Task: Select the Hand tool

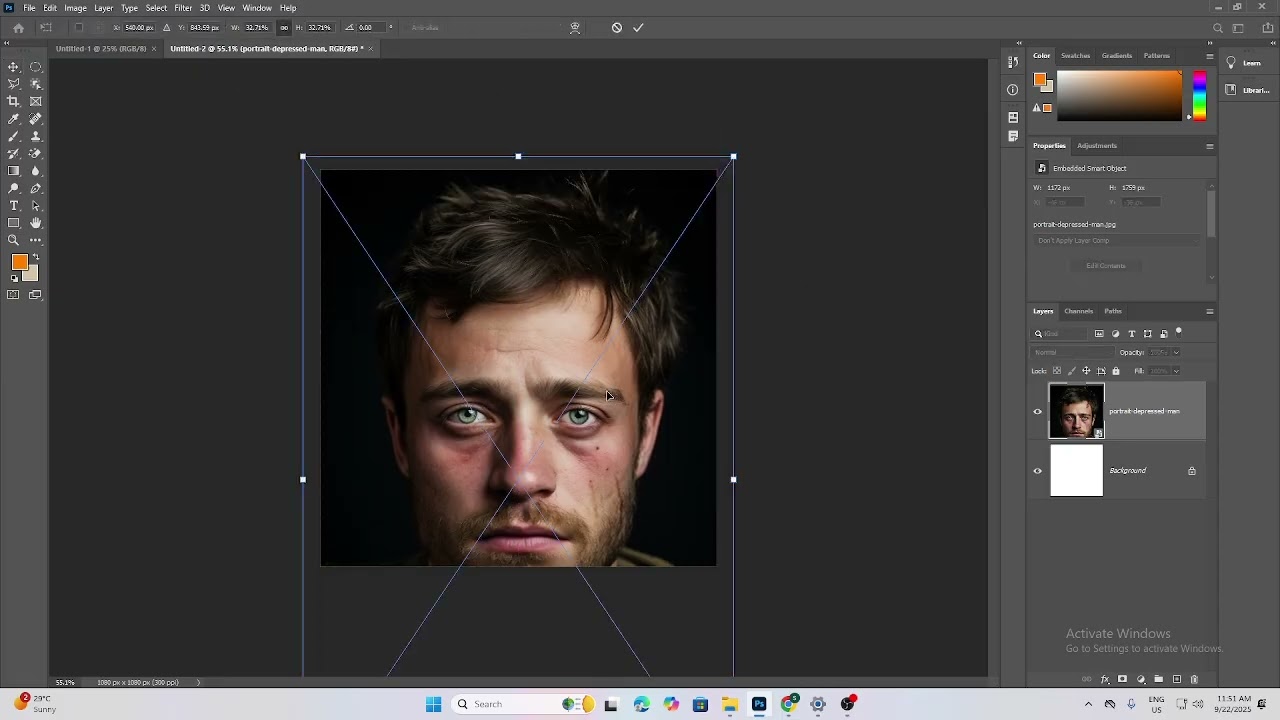Action: (x=36, y=223)
